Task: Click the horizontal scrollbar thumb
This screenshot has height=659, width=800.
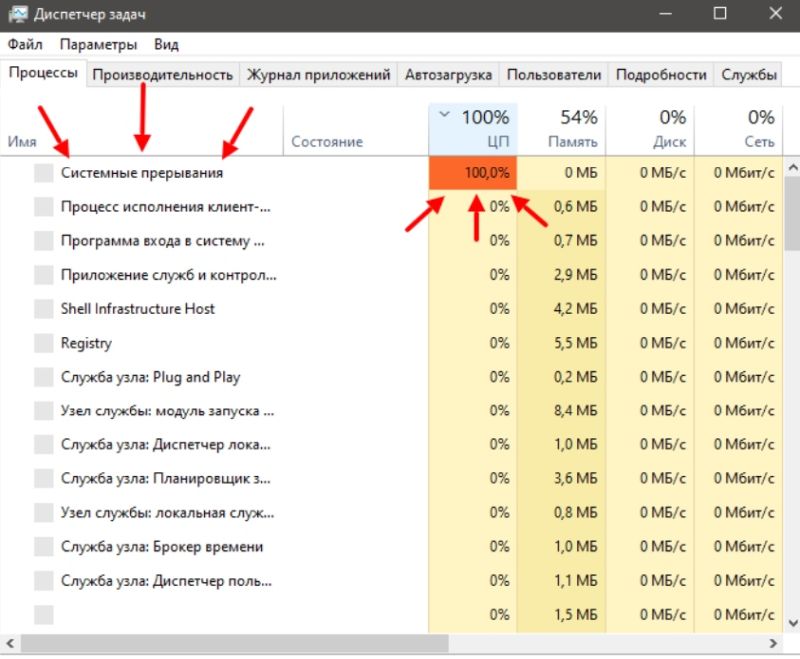Action: coord(235,644)
